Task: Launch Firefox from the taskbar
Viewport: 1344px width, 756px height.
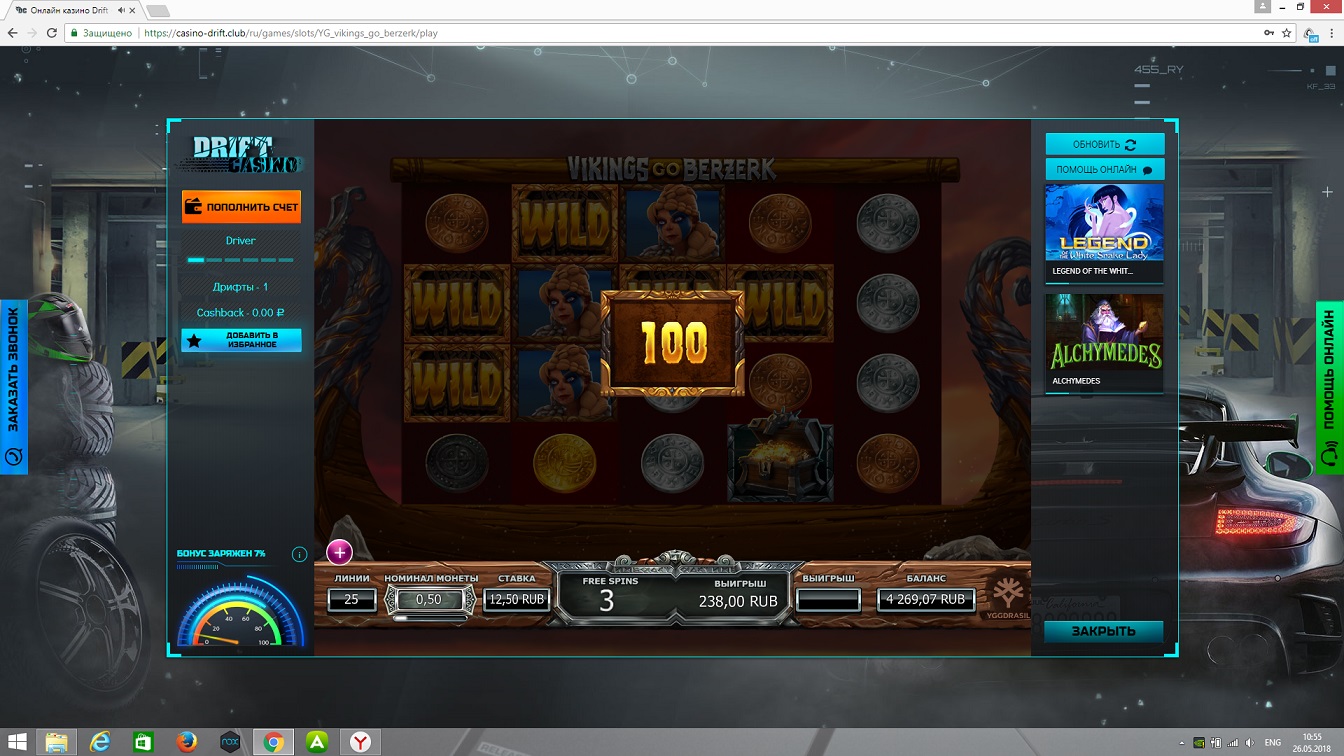Action: pyautogui.click(x=186, y=742)
